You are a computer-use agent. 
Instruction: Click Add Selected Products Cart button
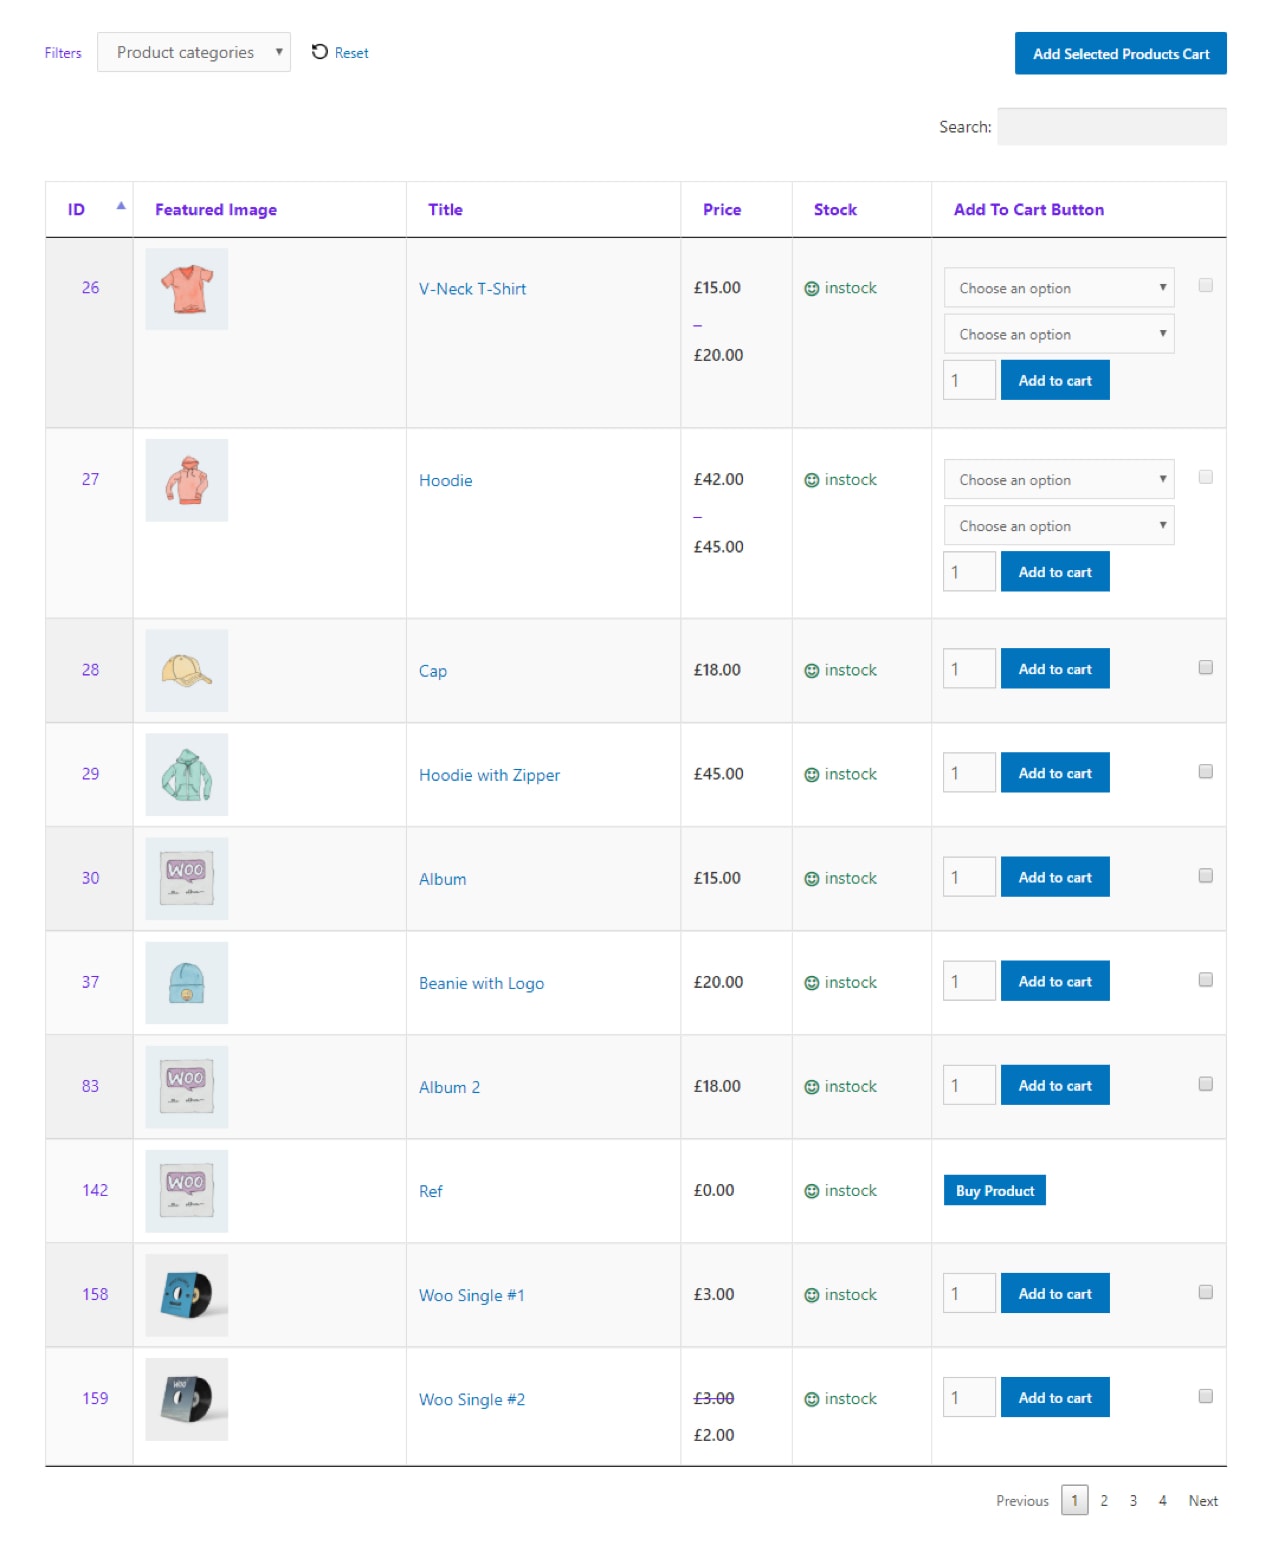coord(1121,54)
